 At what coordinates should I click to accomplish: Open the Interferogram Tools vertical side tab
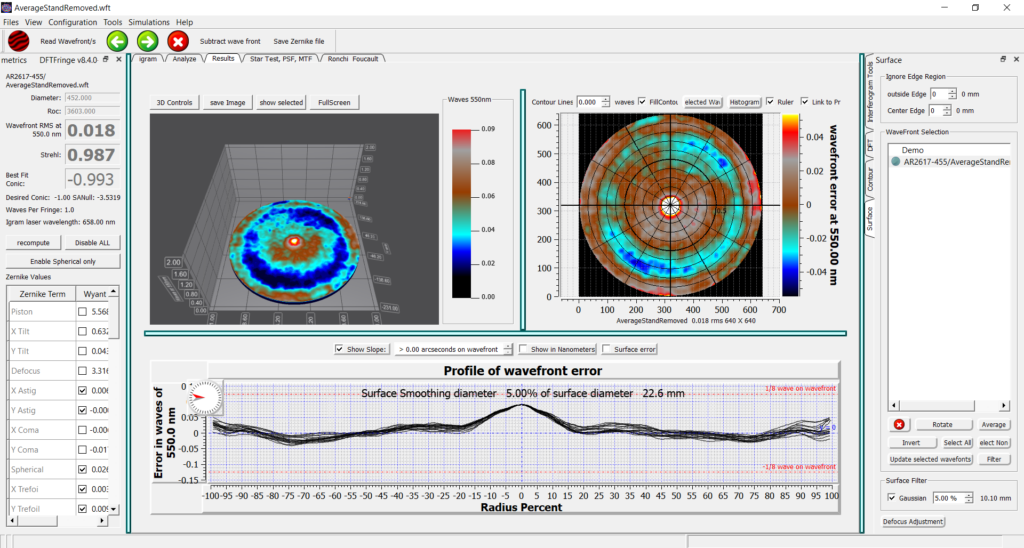[870, 93]
